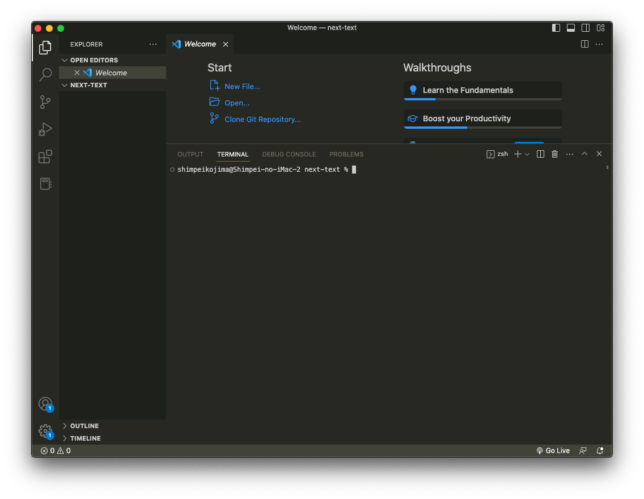This screenshot has height=499, width=644.
Task: Click Learn the Fundamentals progress bar
Action: coord(483,99)
